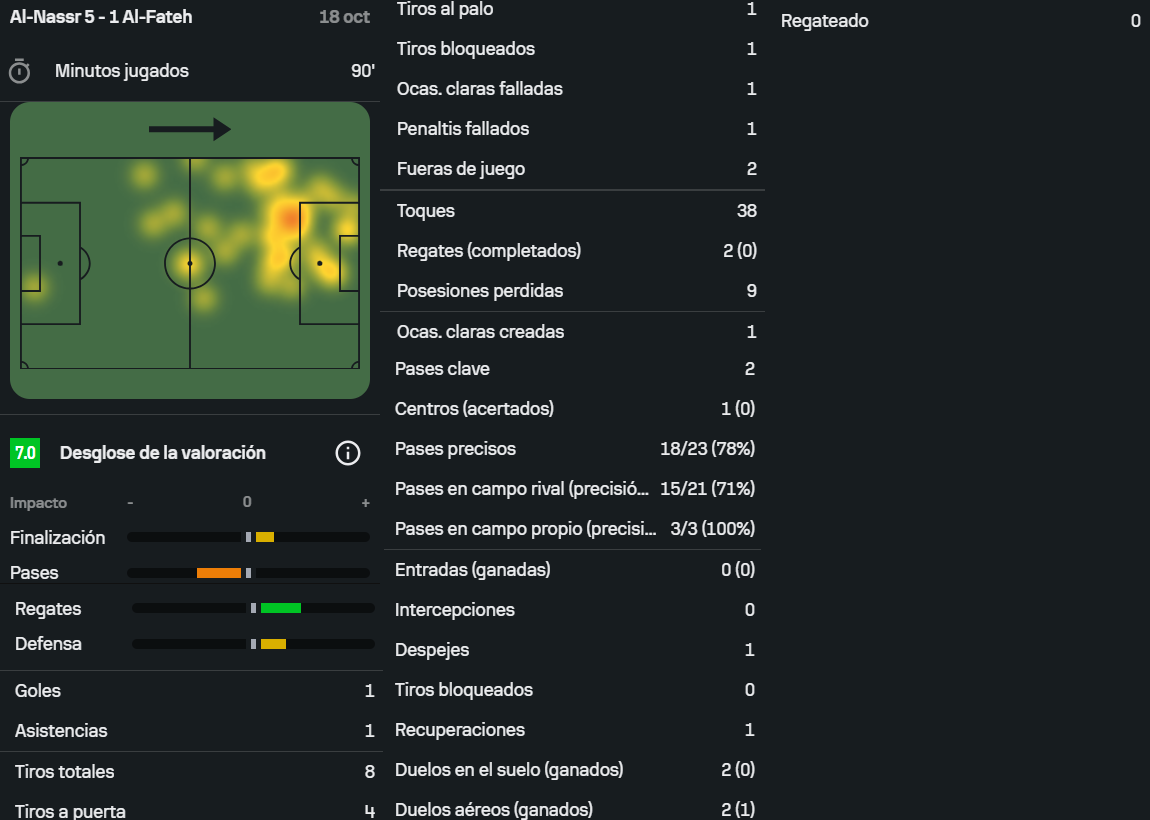This screenshot has width=1150, height=820.
Task: Click the attack direction arrow above heatmap
Action: pos(190,129)
